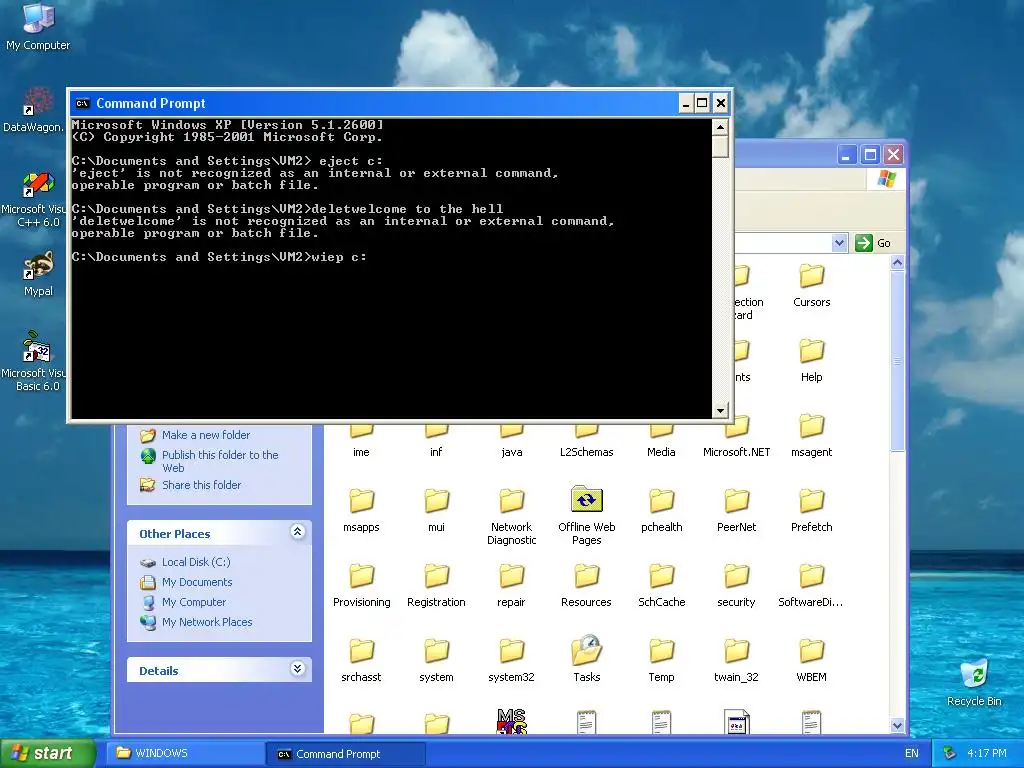Click the system tray network icon

click(950, 754)
